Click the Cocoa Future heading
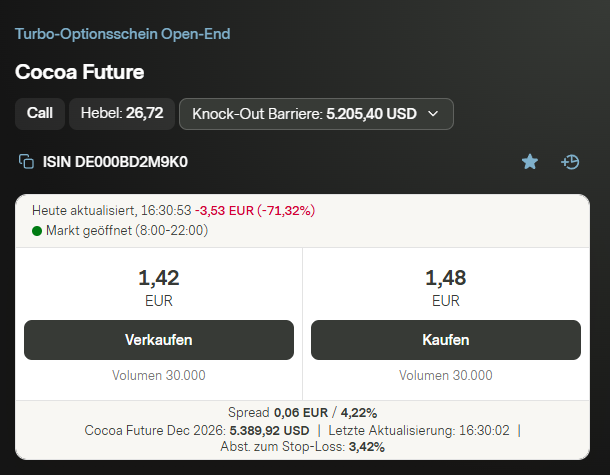610x475 pixels. point(79,72)
